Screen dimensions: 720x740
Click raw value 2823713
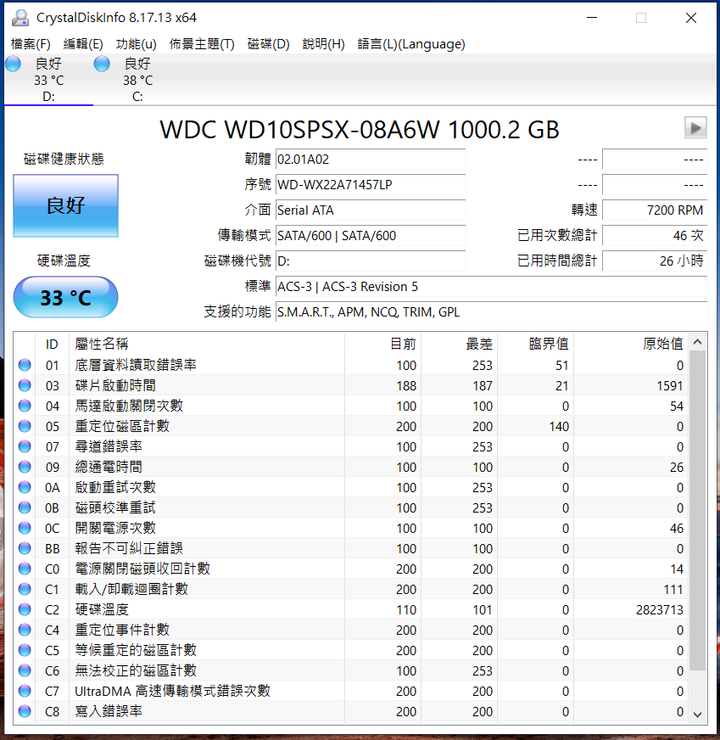tap(659, 610)
